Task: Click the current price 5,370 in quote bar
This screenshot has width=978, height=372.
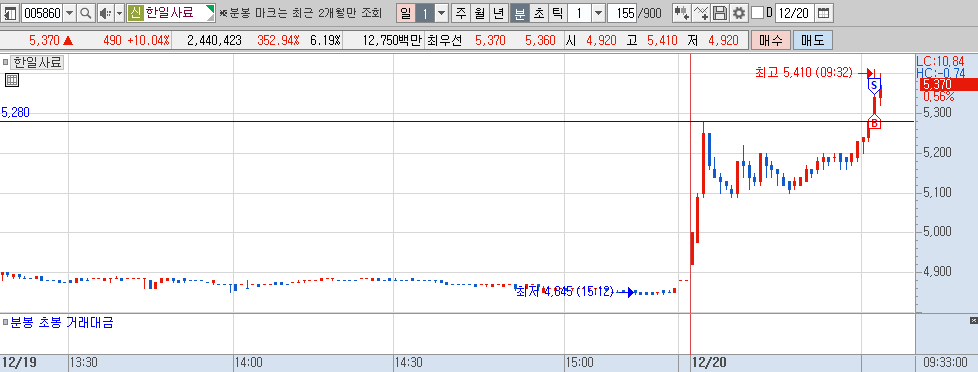Action: click(x=44, y=41)
